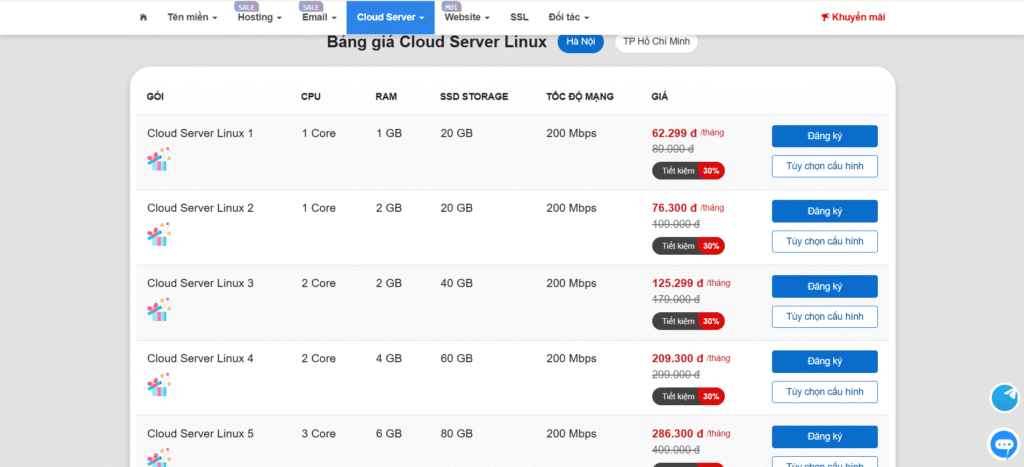Image resolution: width=1024 pixels, height=467 pixels.
Task: Open the live chat bubble icon
Action: pyautogui.click(x=1004, y=443)
